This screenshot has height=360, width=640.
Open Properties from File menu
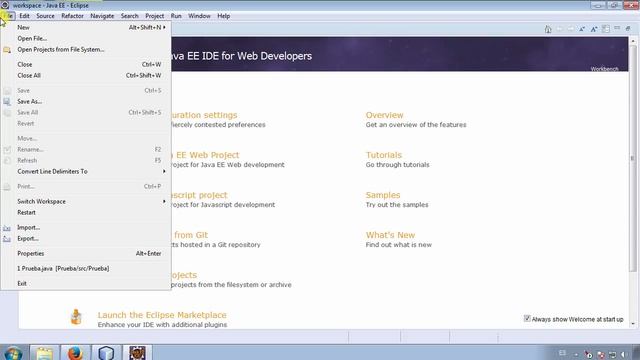(86, 253)
